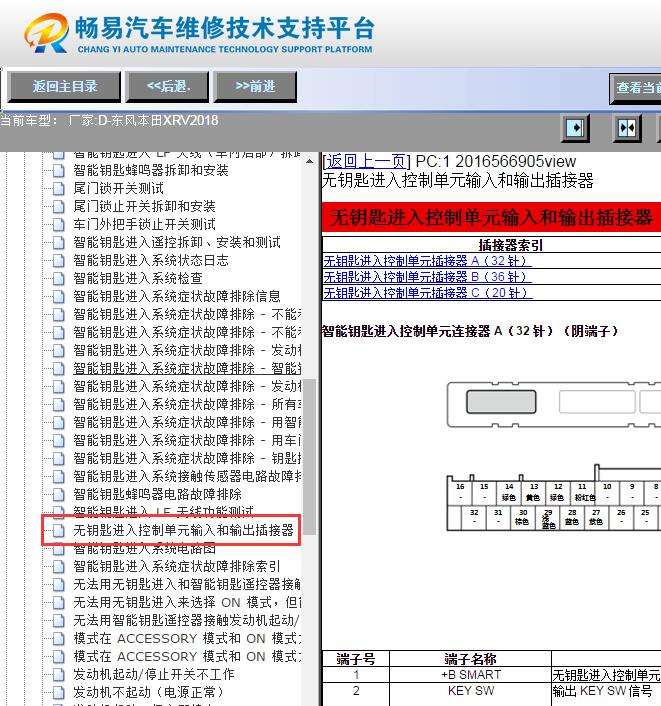
Task: Click the 插接器索引 table header
Action: pyautogui.click(x=511, y=245)
